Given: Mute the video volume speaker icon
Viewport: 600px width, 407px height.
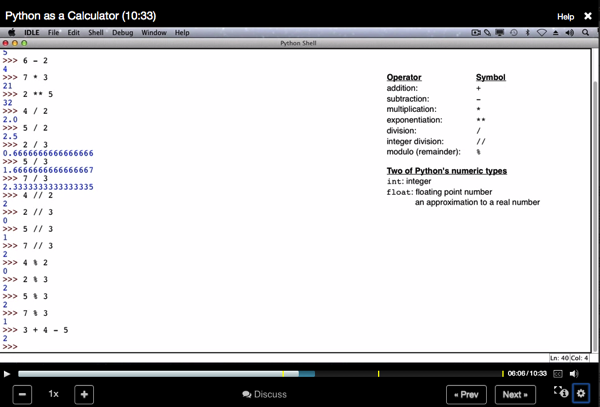Looking at the screenshot, I should 574,374.
